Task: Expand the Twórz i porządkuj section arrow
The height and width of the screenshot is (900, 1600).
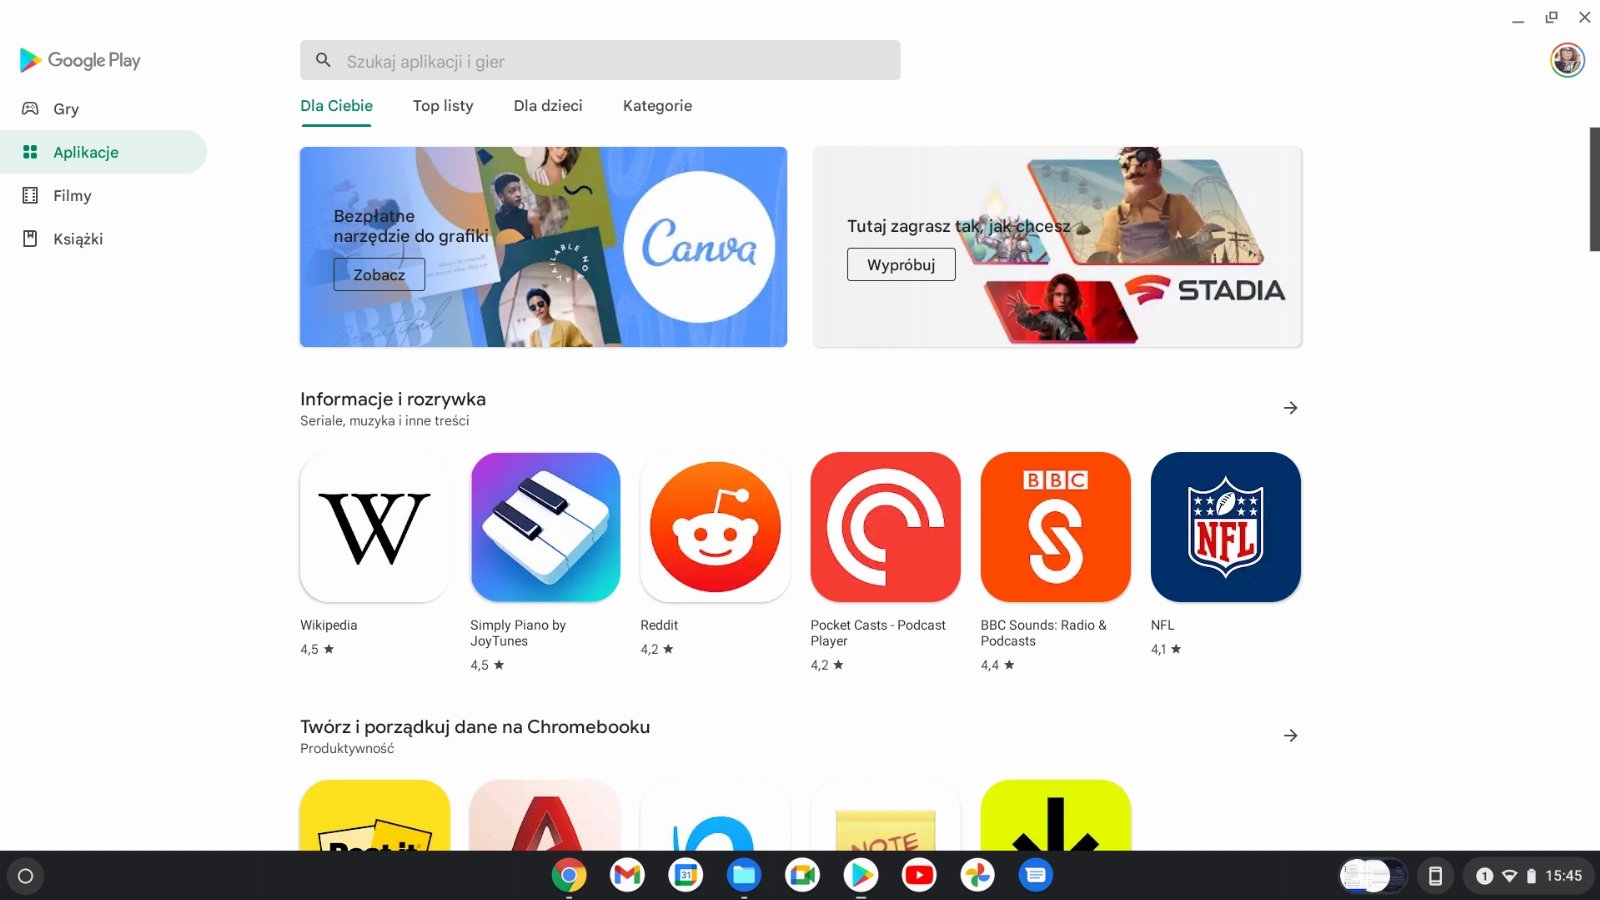Action: click(1290, 736)
